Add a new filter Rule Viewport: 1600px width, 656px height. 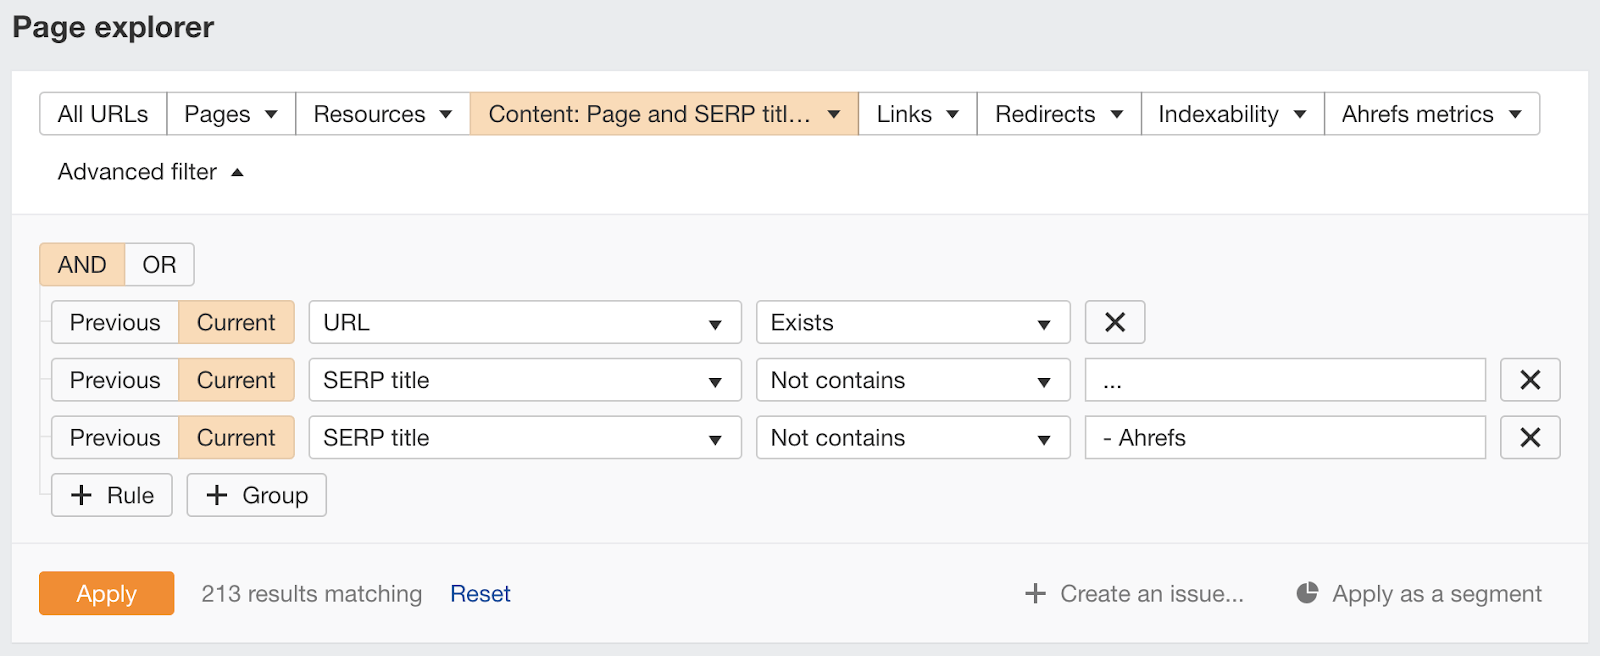tap(112, 495)
